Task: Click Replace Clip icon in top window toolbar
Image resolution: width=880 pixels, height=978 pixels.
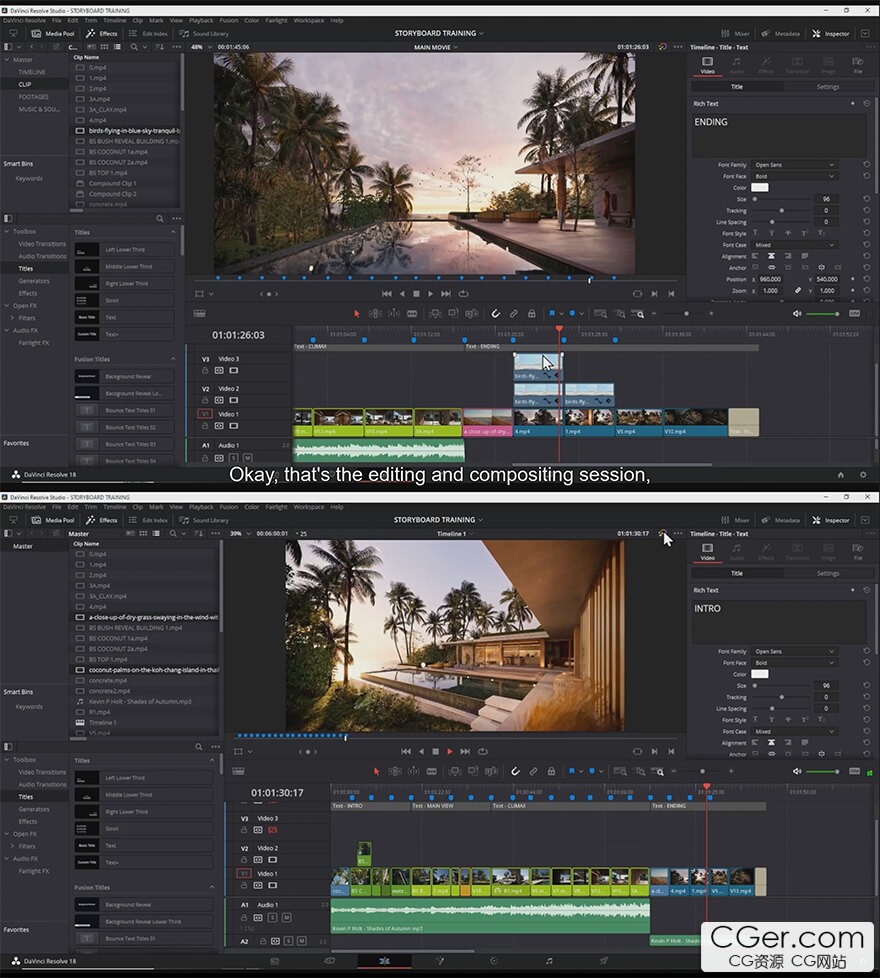Action: (x=472, y=314)
